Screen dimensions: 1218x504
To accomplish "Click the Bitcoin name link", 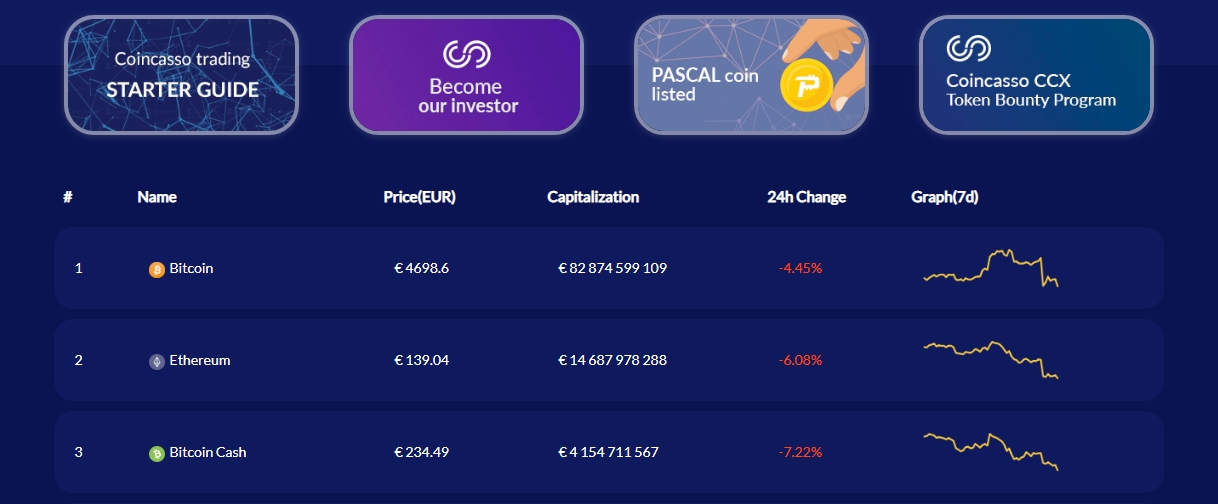I will click(191, 268).
